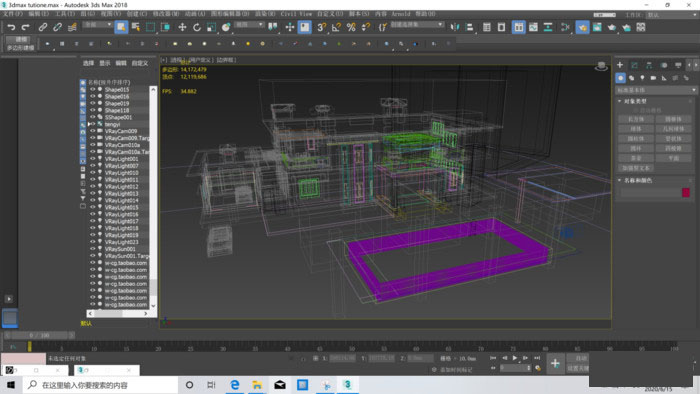
Task: Open the Schematic View icon
Action: click(548, 27)
